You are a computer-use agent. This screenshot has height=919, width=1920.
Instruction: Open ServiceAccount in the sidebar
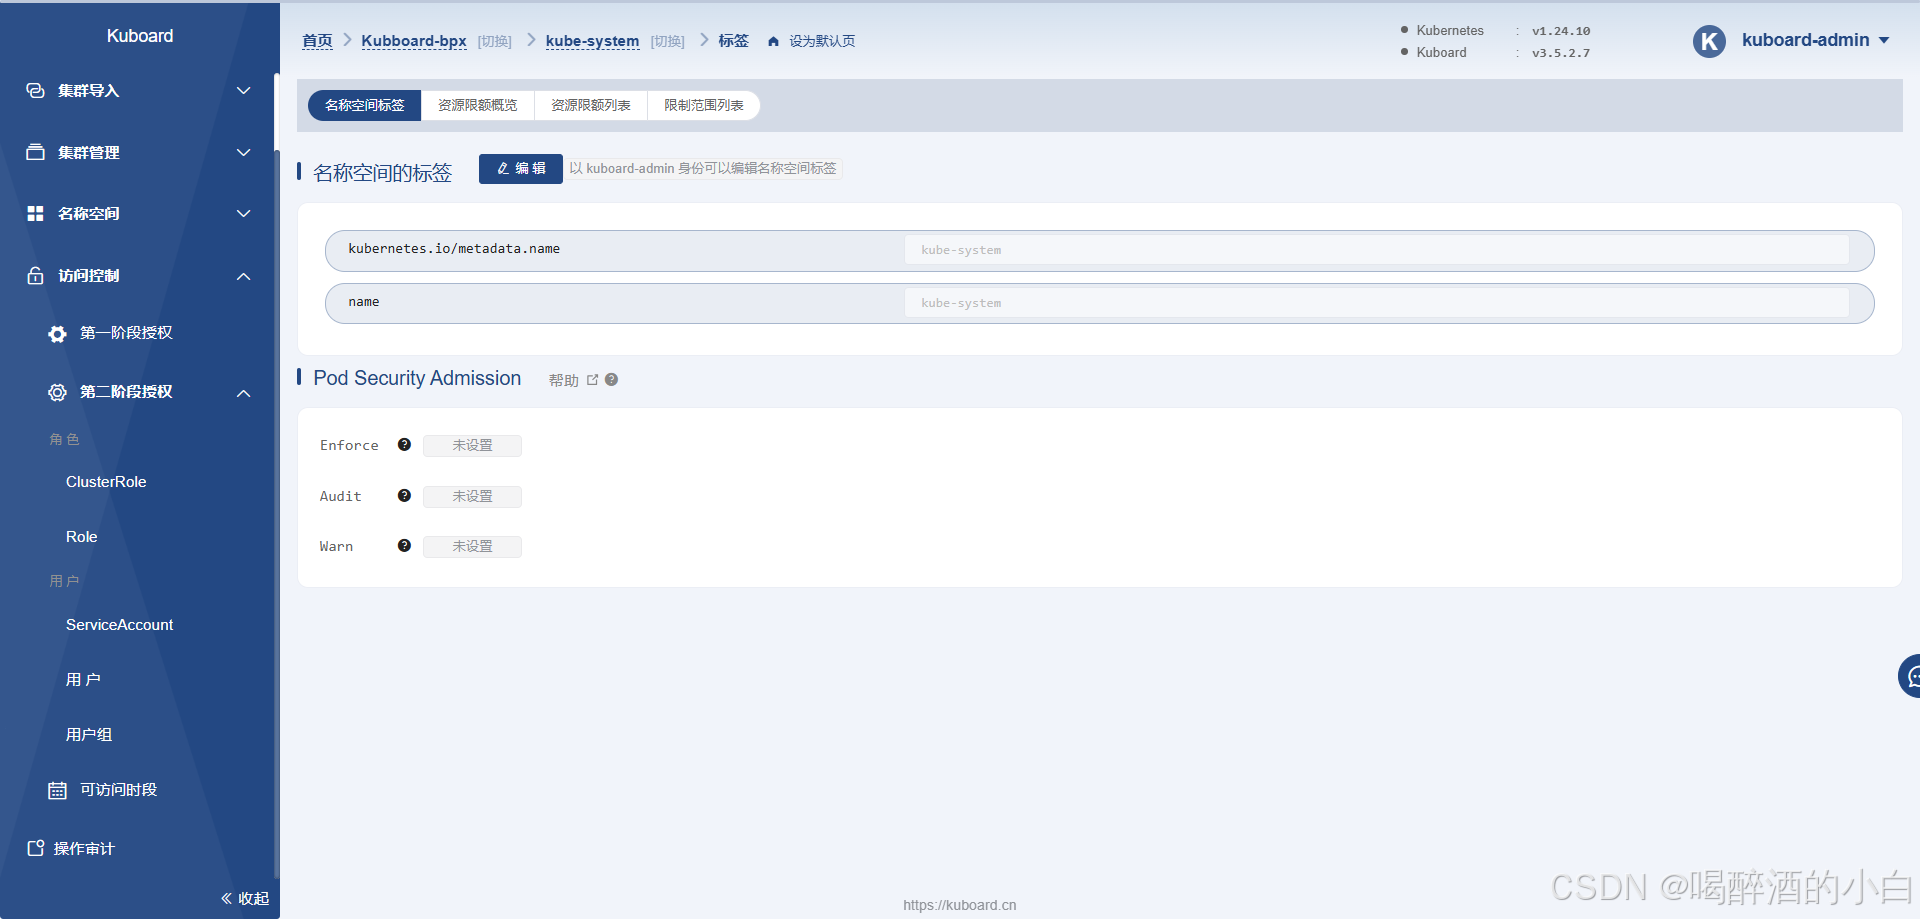tap(119, 625)
